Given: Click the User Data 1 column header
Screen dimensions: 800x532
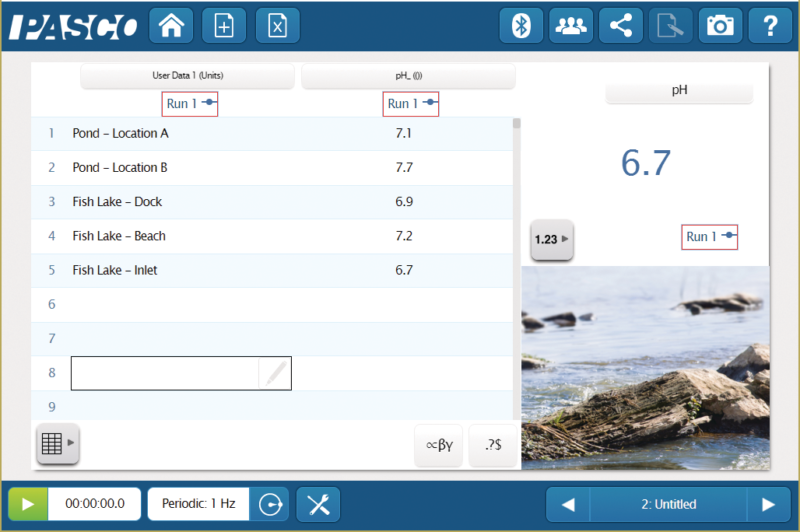Looking at the screenshot, I should coord(187,76).
